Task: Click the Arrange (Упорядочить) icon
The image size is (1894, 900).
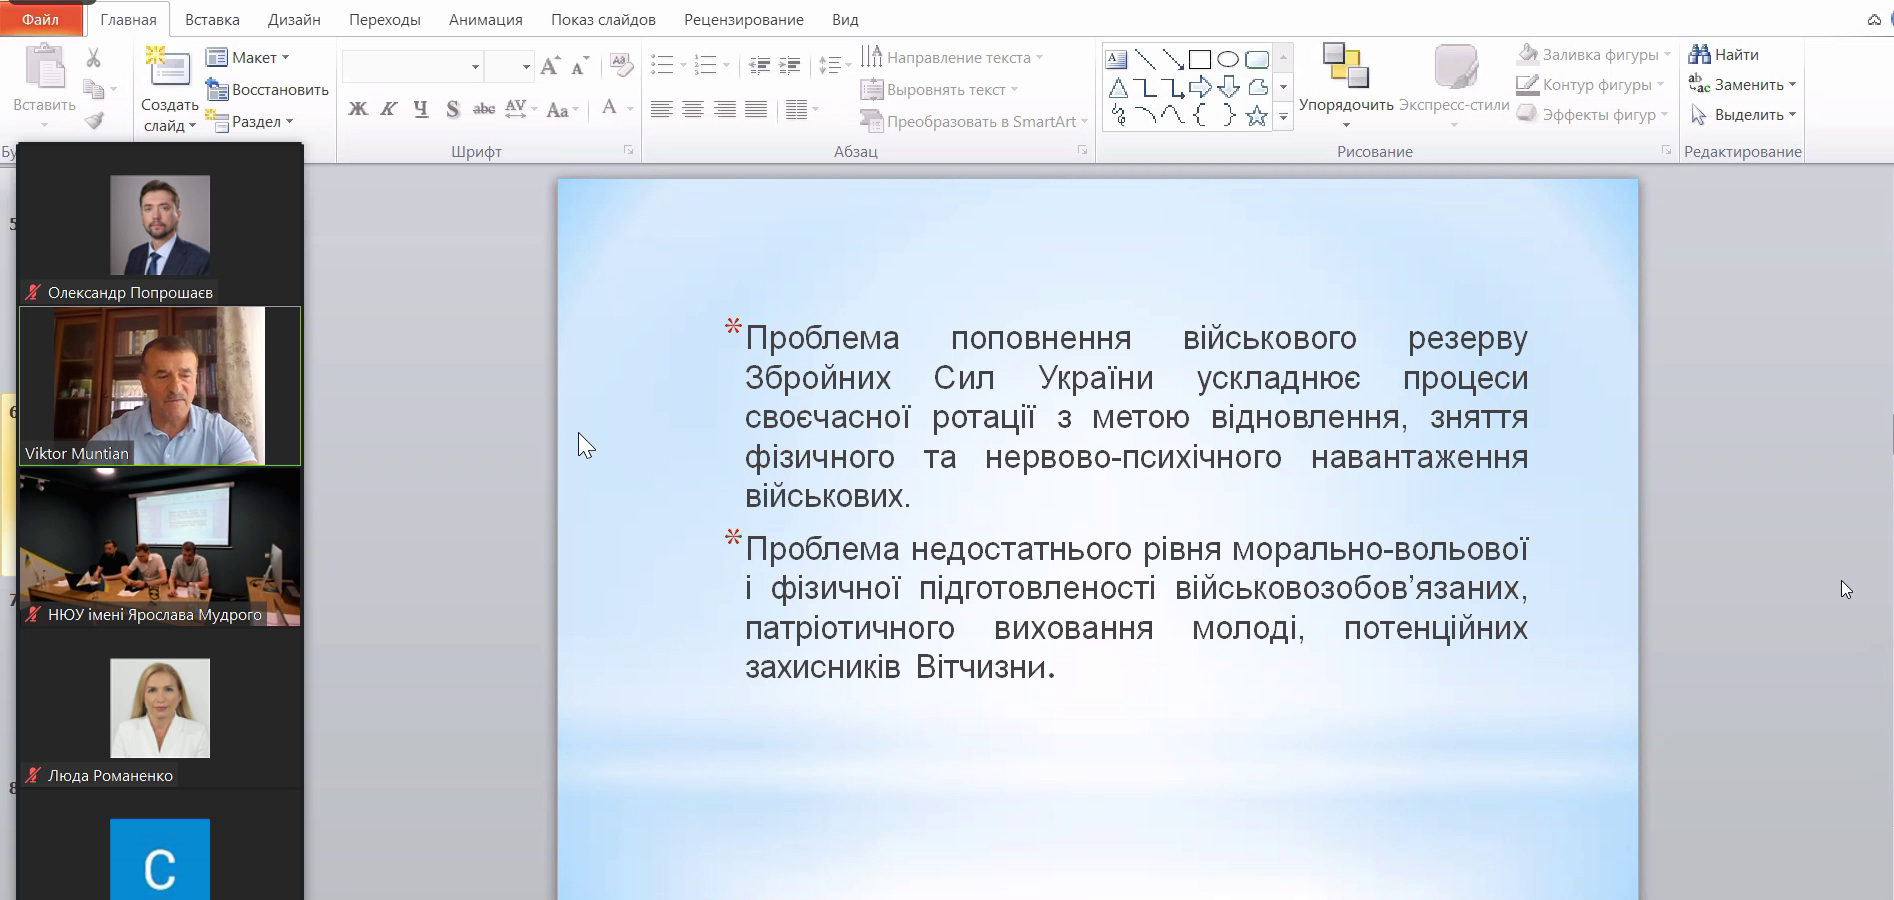Action: (x=1345, y=66)
